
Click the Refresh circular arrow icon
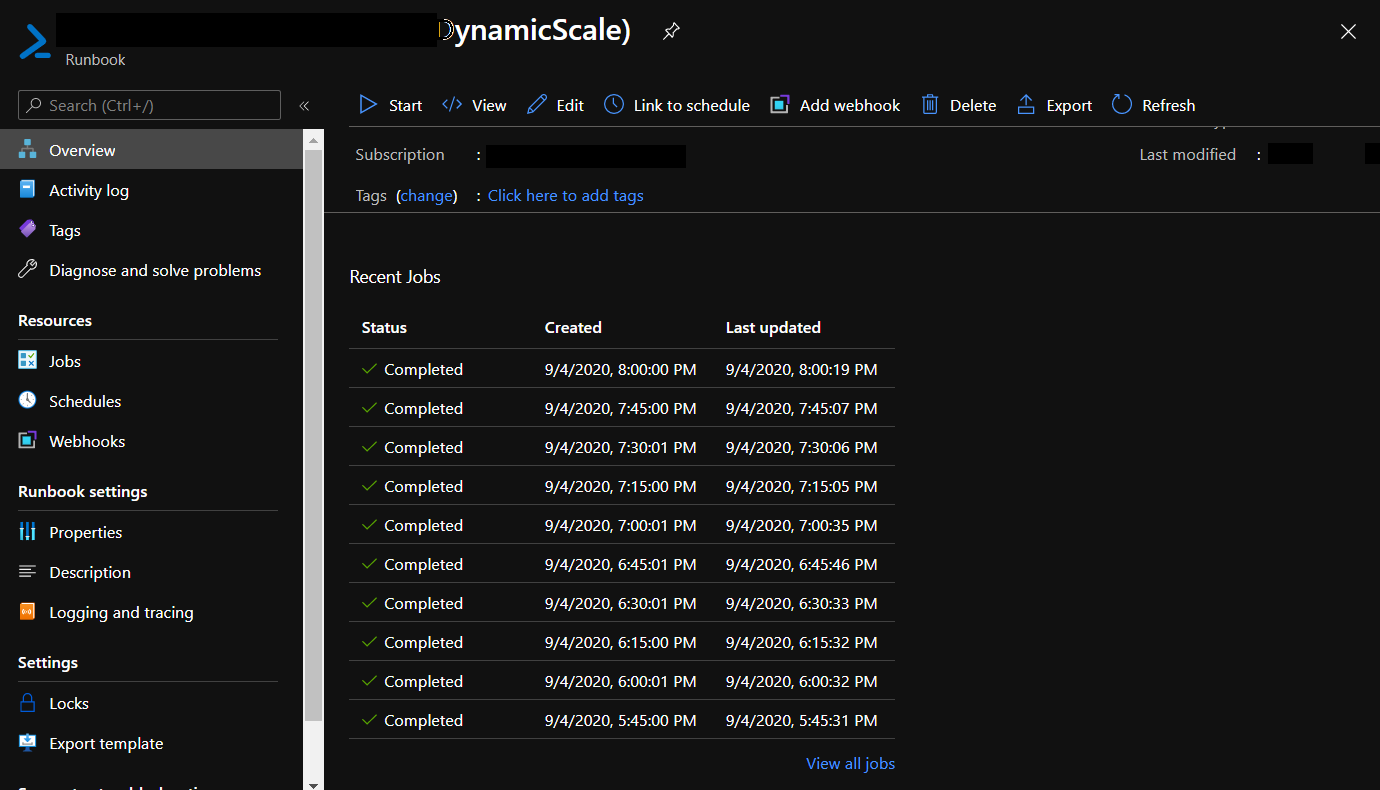coord(1122,105)
